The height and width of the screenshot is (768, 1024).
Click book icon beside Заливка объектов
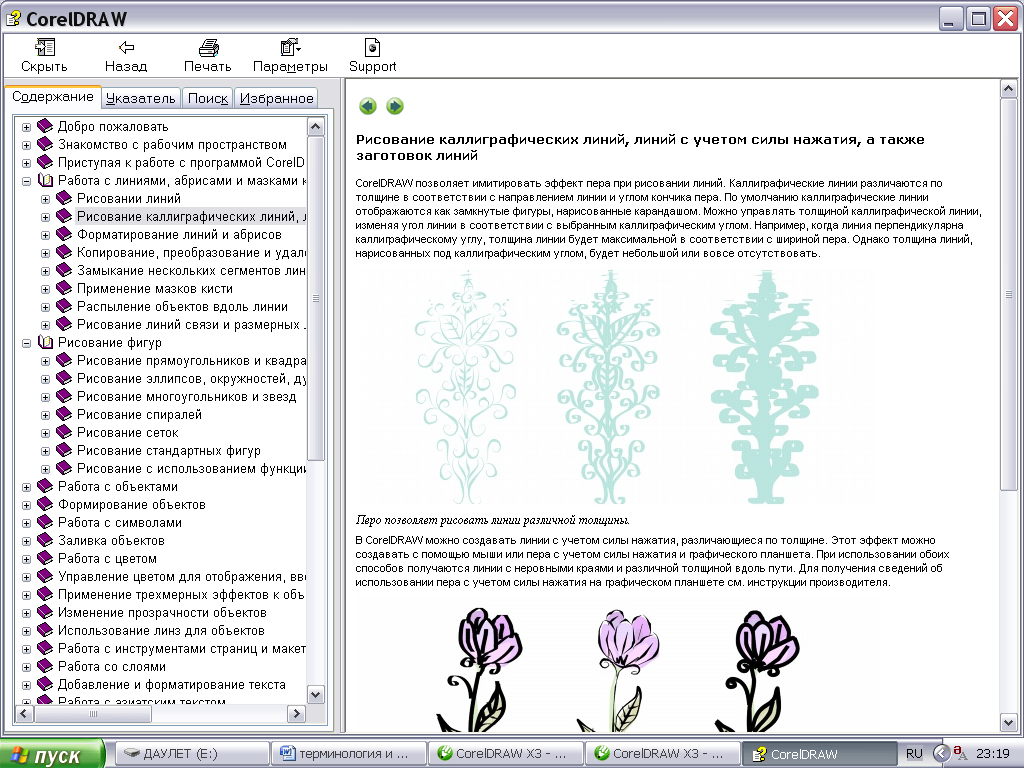[44, 541]
